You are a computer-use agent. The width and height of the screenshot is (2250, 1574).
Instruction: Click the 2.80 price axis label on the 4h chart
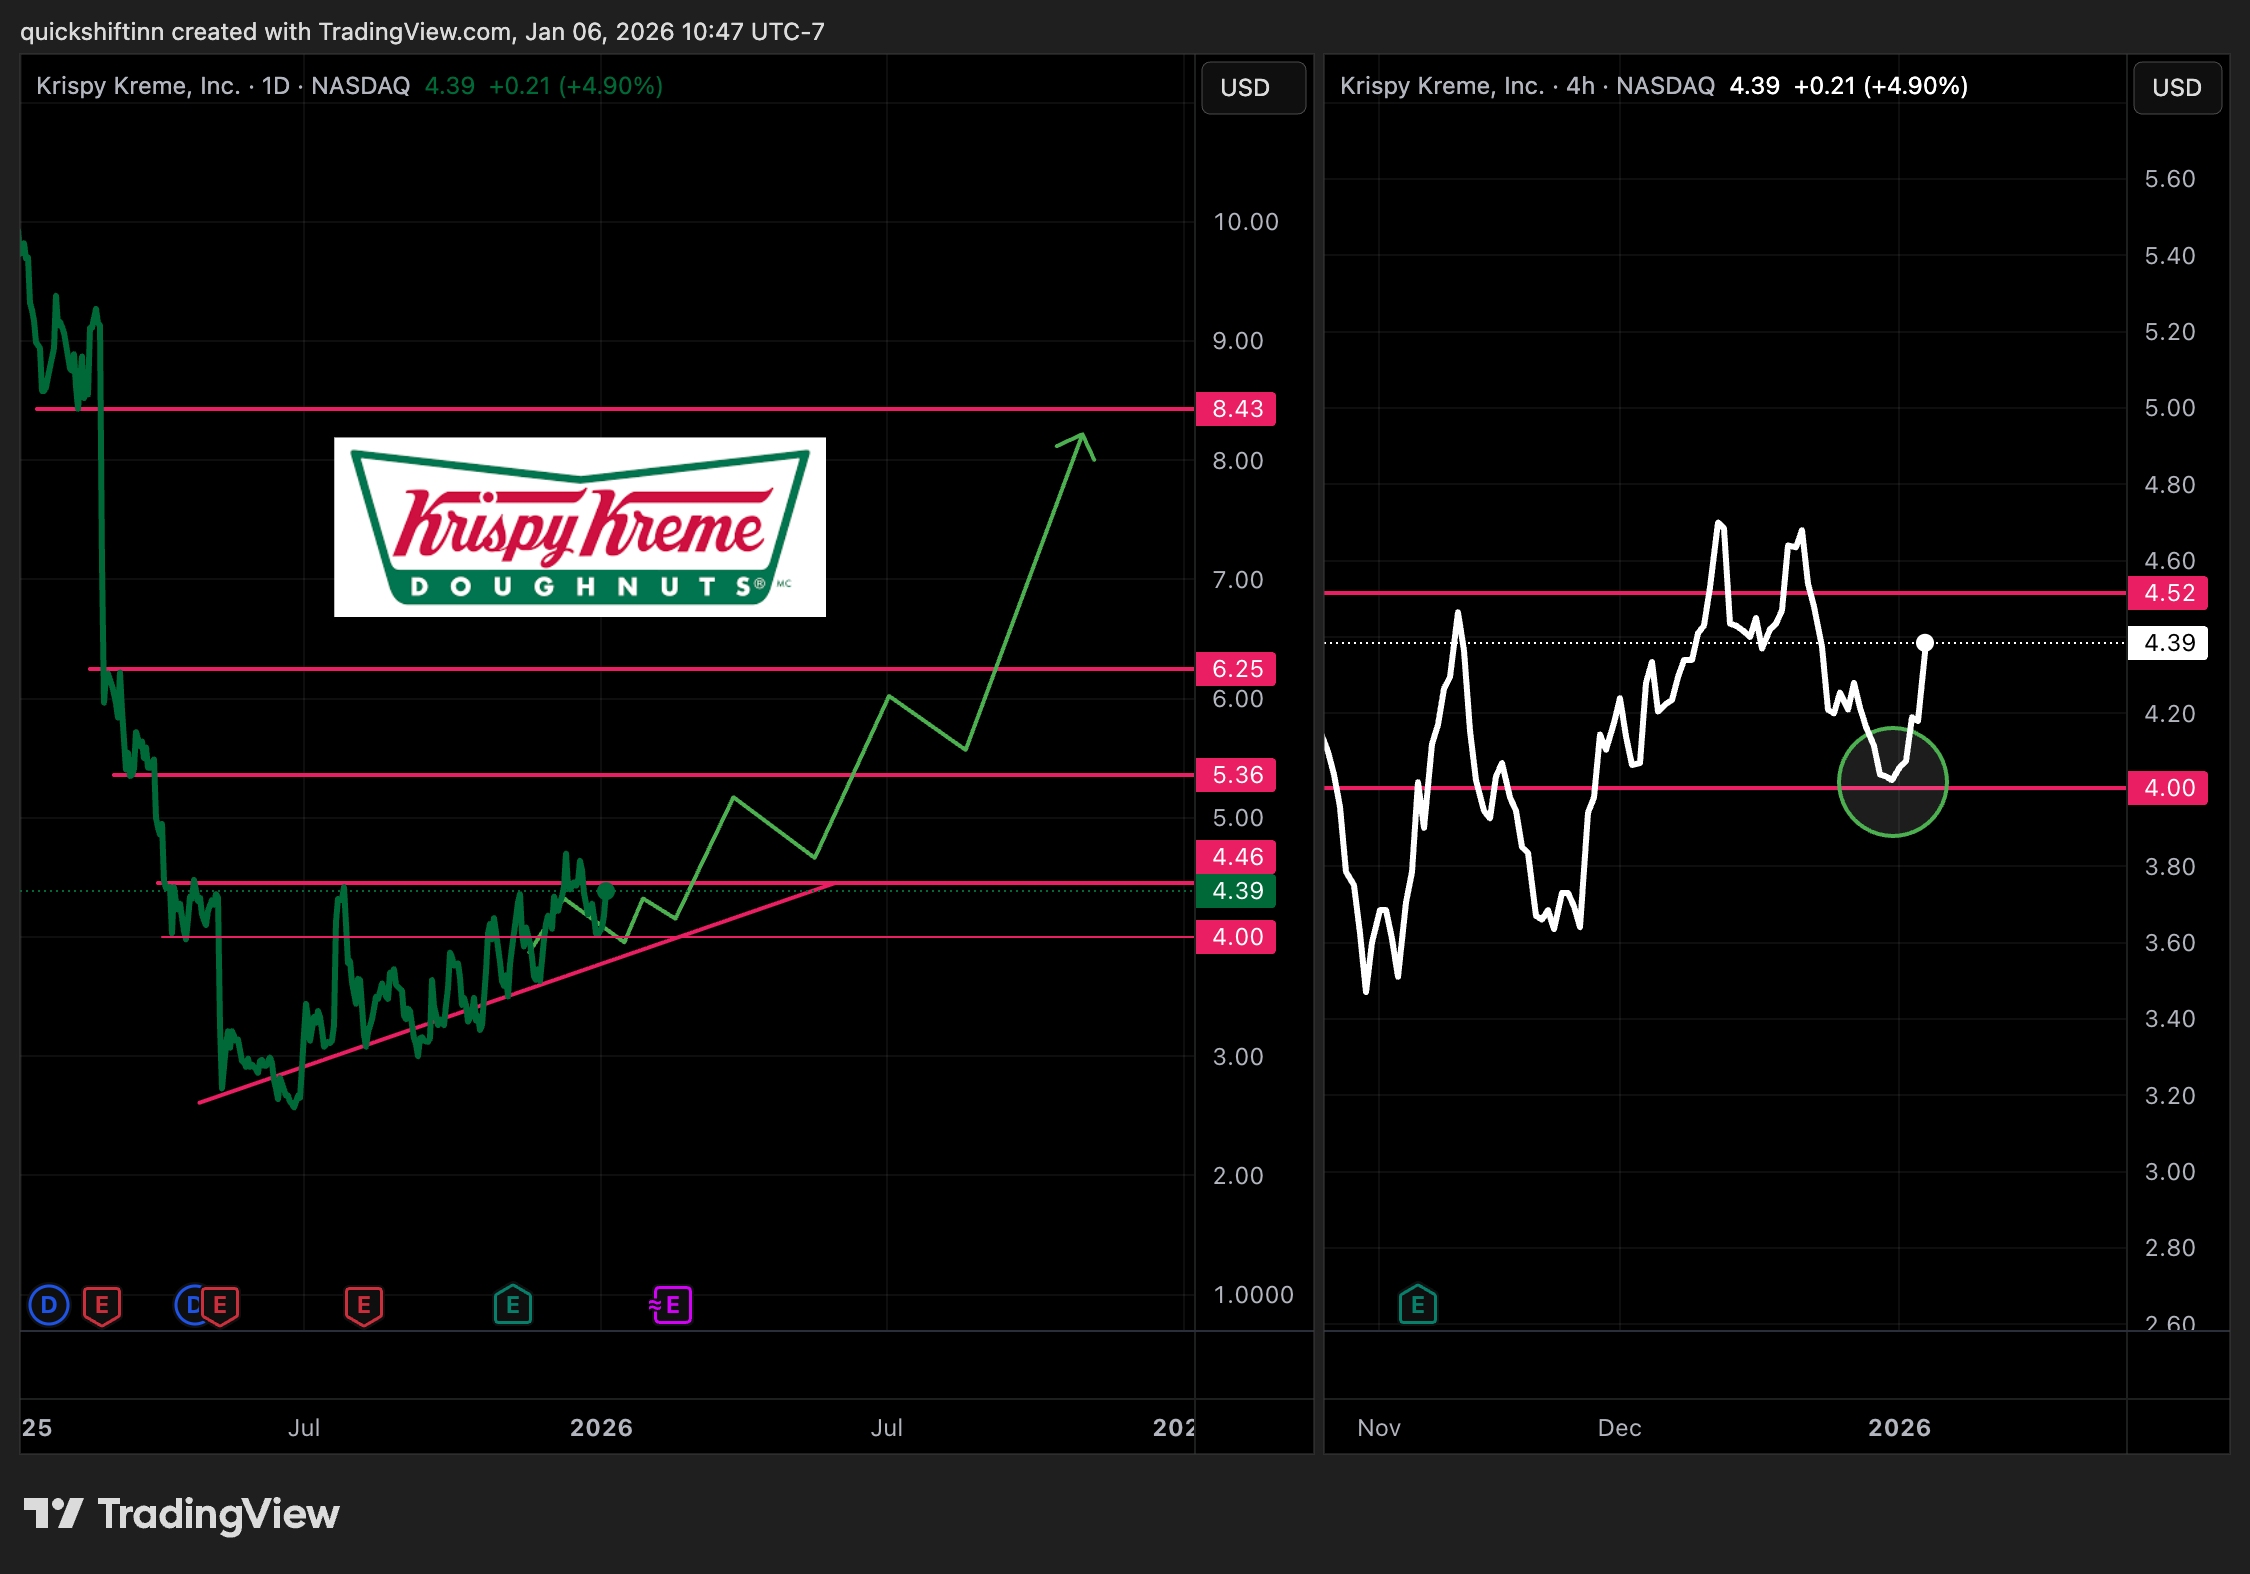[x=2170, y=1248]
